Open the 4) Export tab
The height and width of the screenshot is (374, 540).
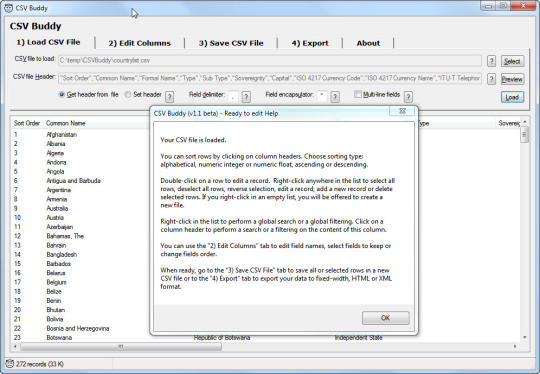click(x=310, y=43)
